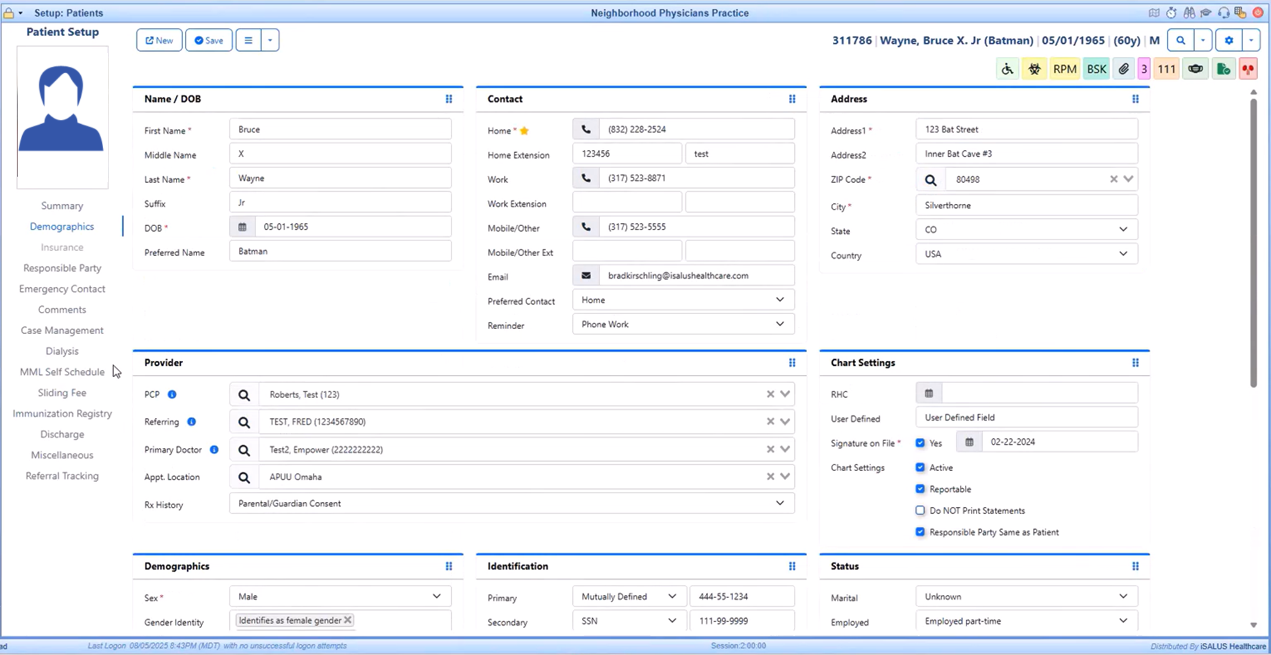
Task: Go to Emergency Contact section
Action: (x=62, y=289)
